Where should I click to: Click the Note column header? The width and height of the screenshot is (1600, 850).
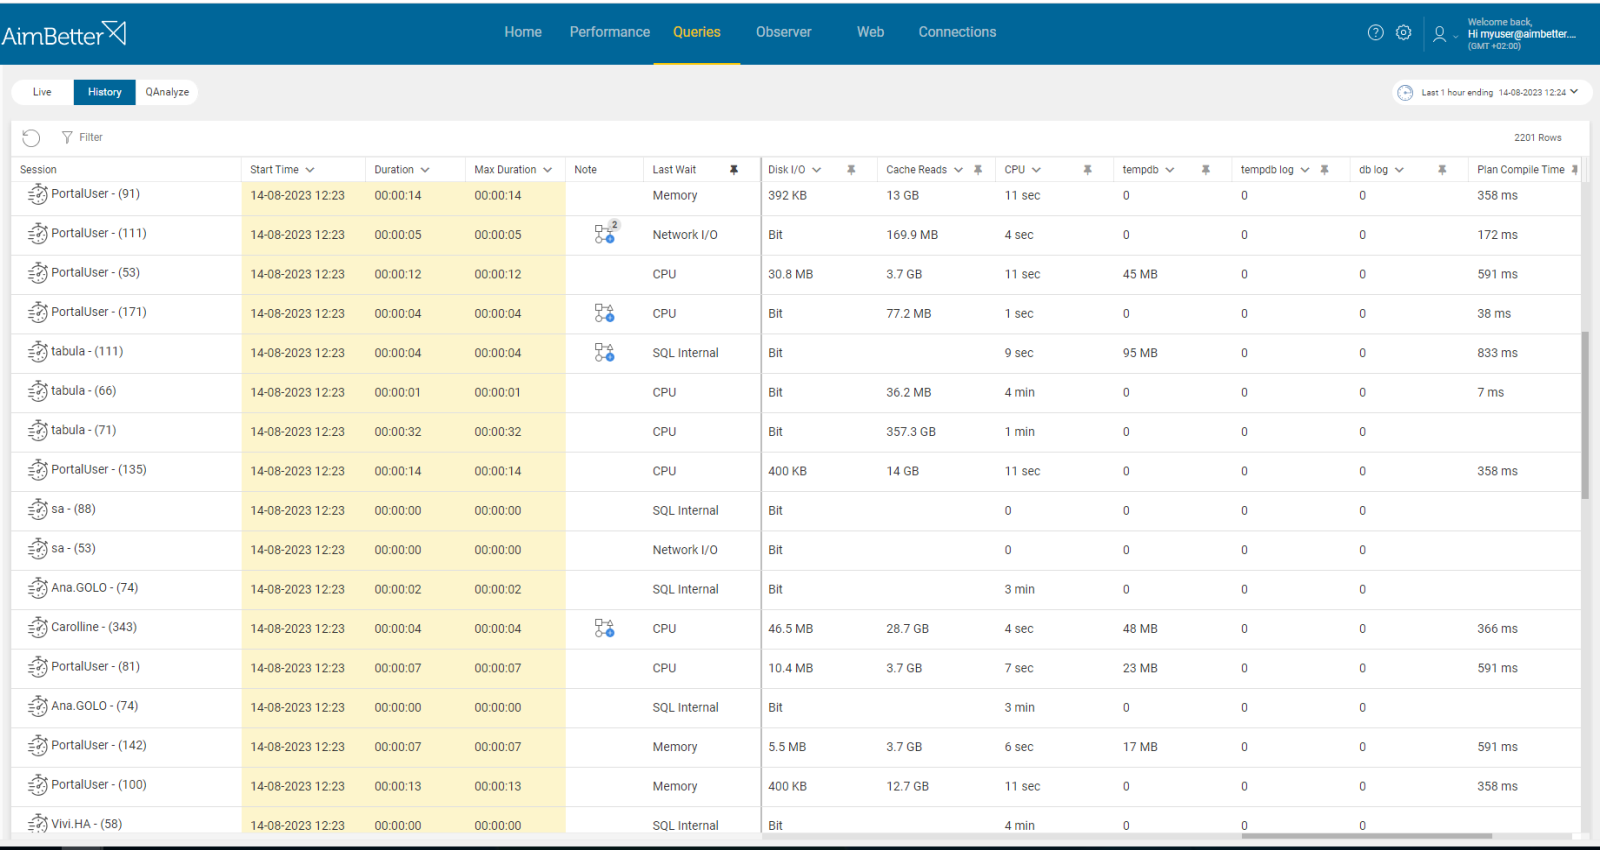pyautogui.click(x=585, y=170)
